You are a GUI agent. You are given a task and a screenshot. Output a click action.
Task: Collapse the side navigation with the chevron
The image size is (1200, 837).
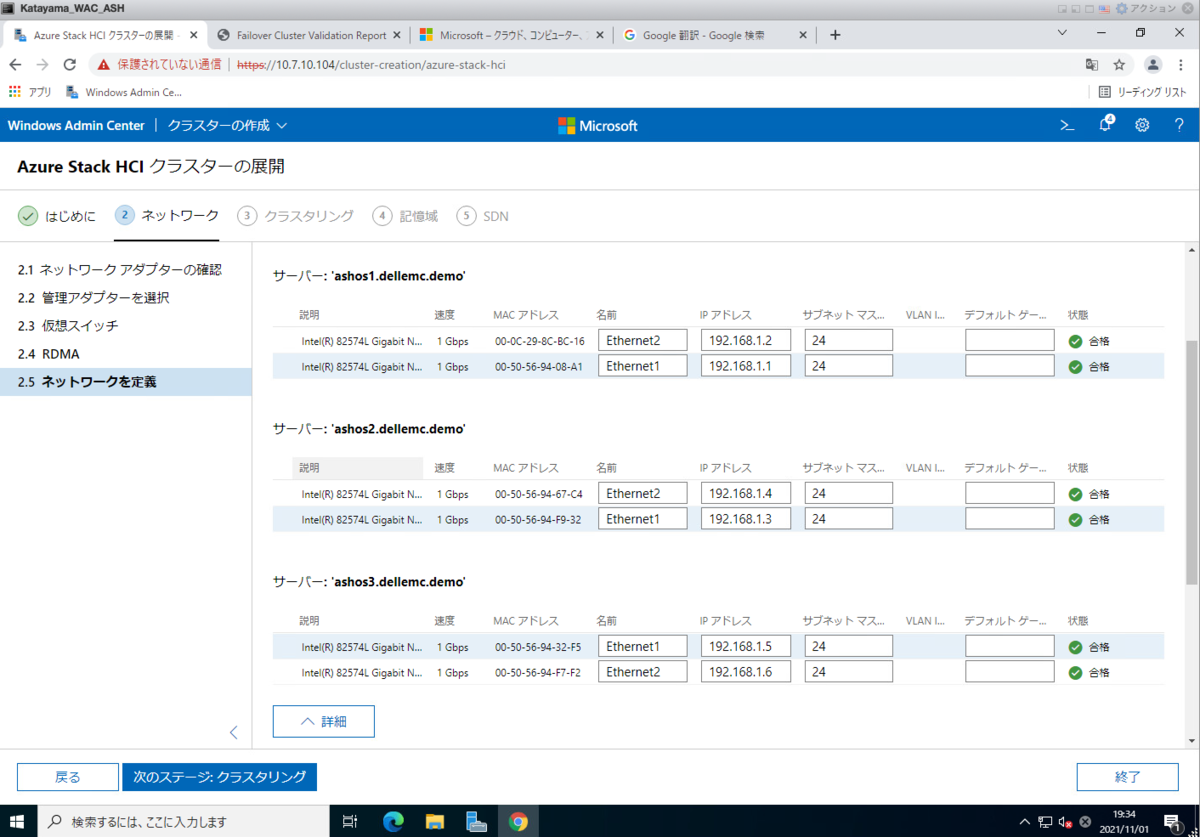tap(233, 732)
